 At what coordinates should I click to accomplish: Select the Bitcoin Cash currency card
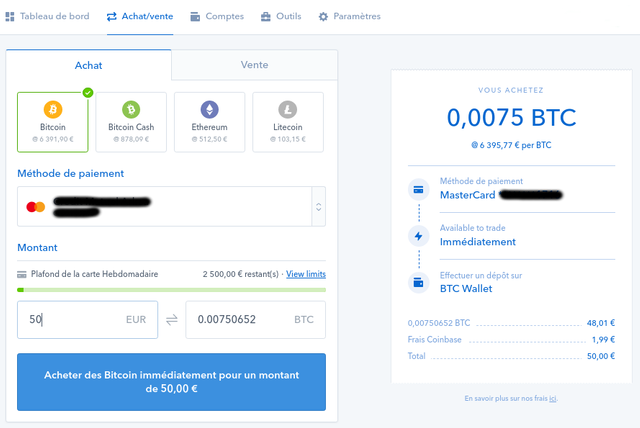(131, 122)
